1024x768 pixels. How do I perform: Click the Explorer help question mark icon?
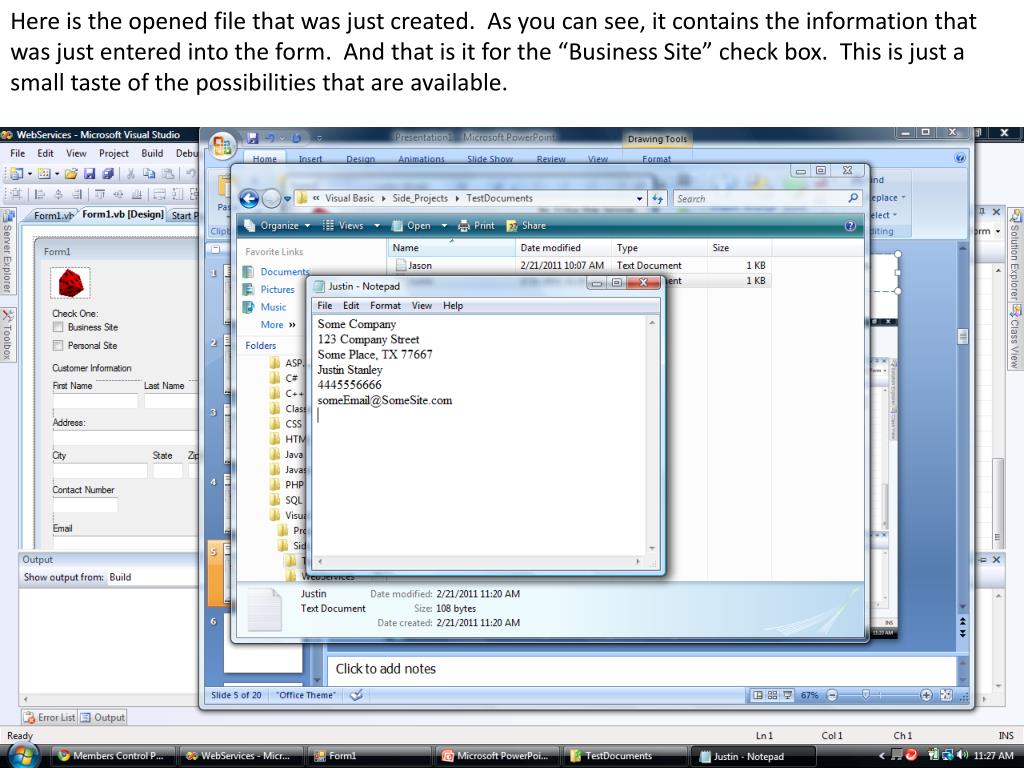(850, 226)
